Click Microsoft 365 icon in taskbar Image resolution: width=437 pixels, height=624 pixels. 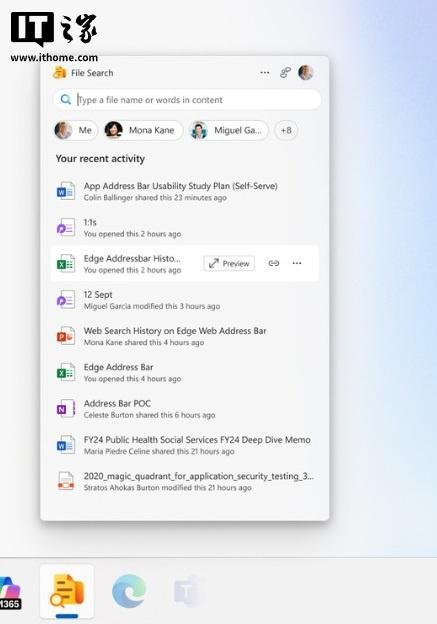pos(10,591)
